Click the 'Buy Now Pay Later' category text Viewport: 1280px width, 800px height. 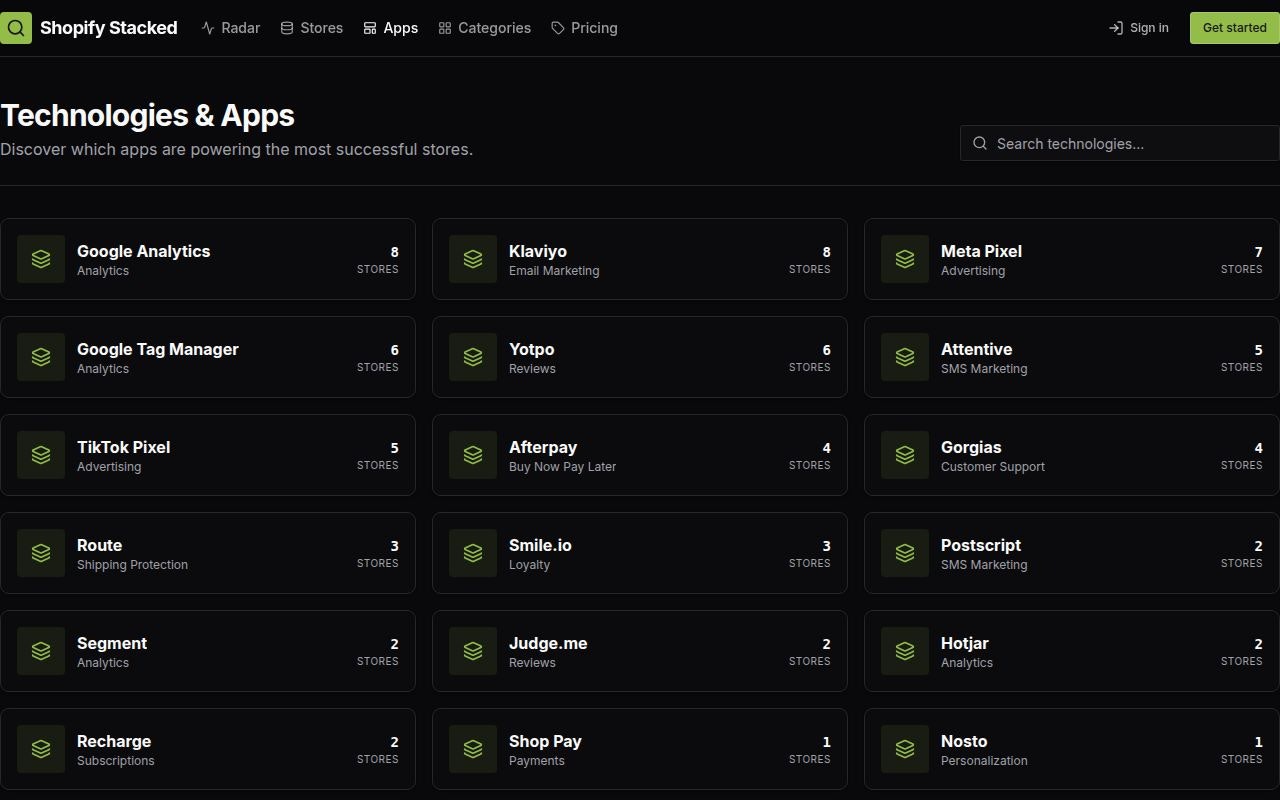coord(562,467)
